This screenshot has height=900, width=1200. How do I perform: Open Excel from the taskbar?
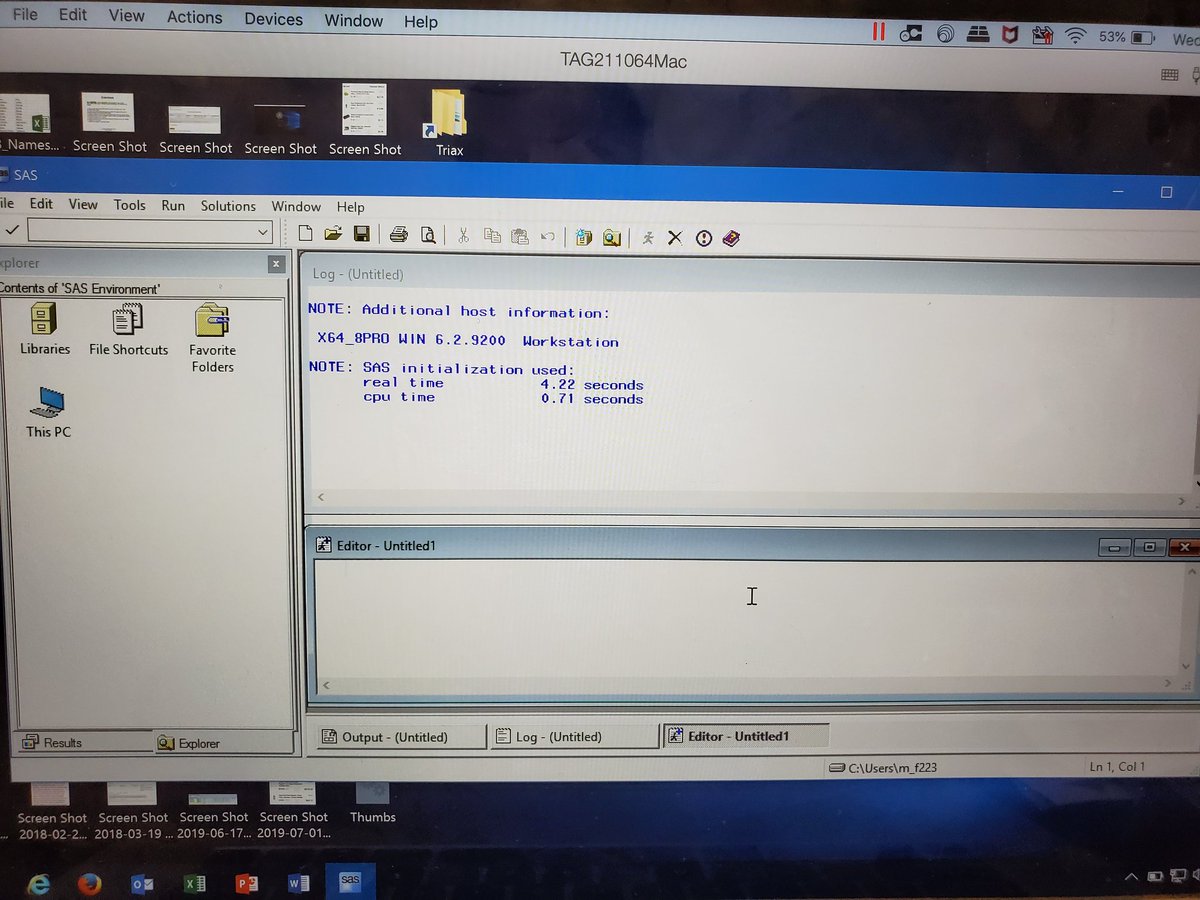pos(194,884)
